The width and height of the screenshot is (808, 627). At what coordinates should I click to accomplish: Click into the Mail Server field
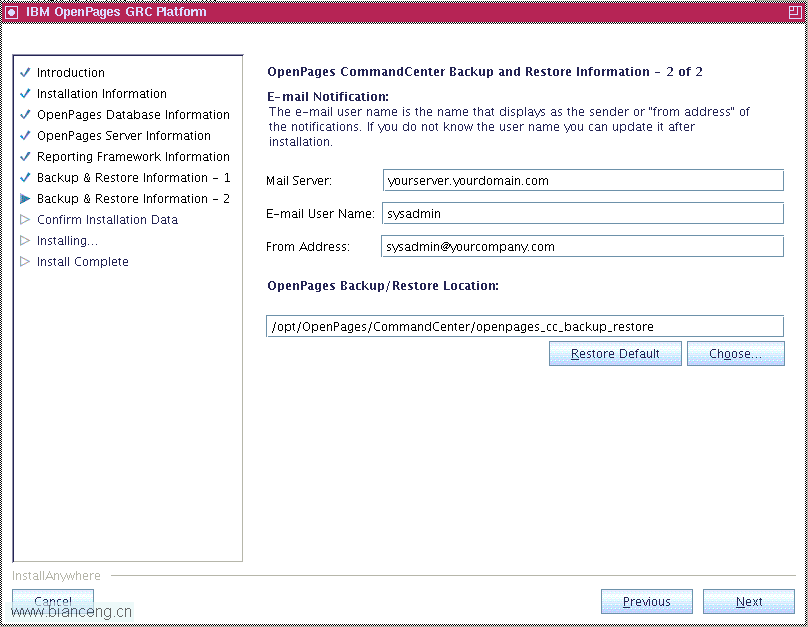583,180
